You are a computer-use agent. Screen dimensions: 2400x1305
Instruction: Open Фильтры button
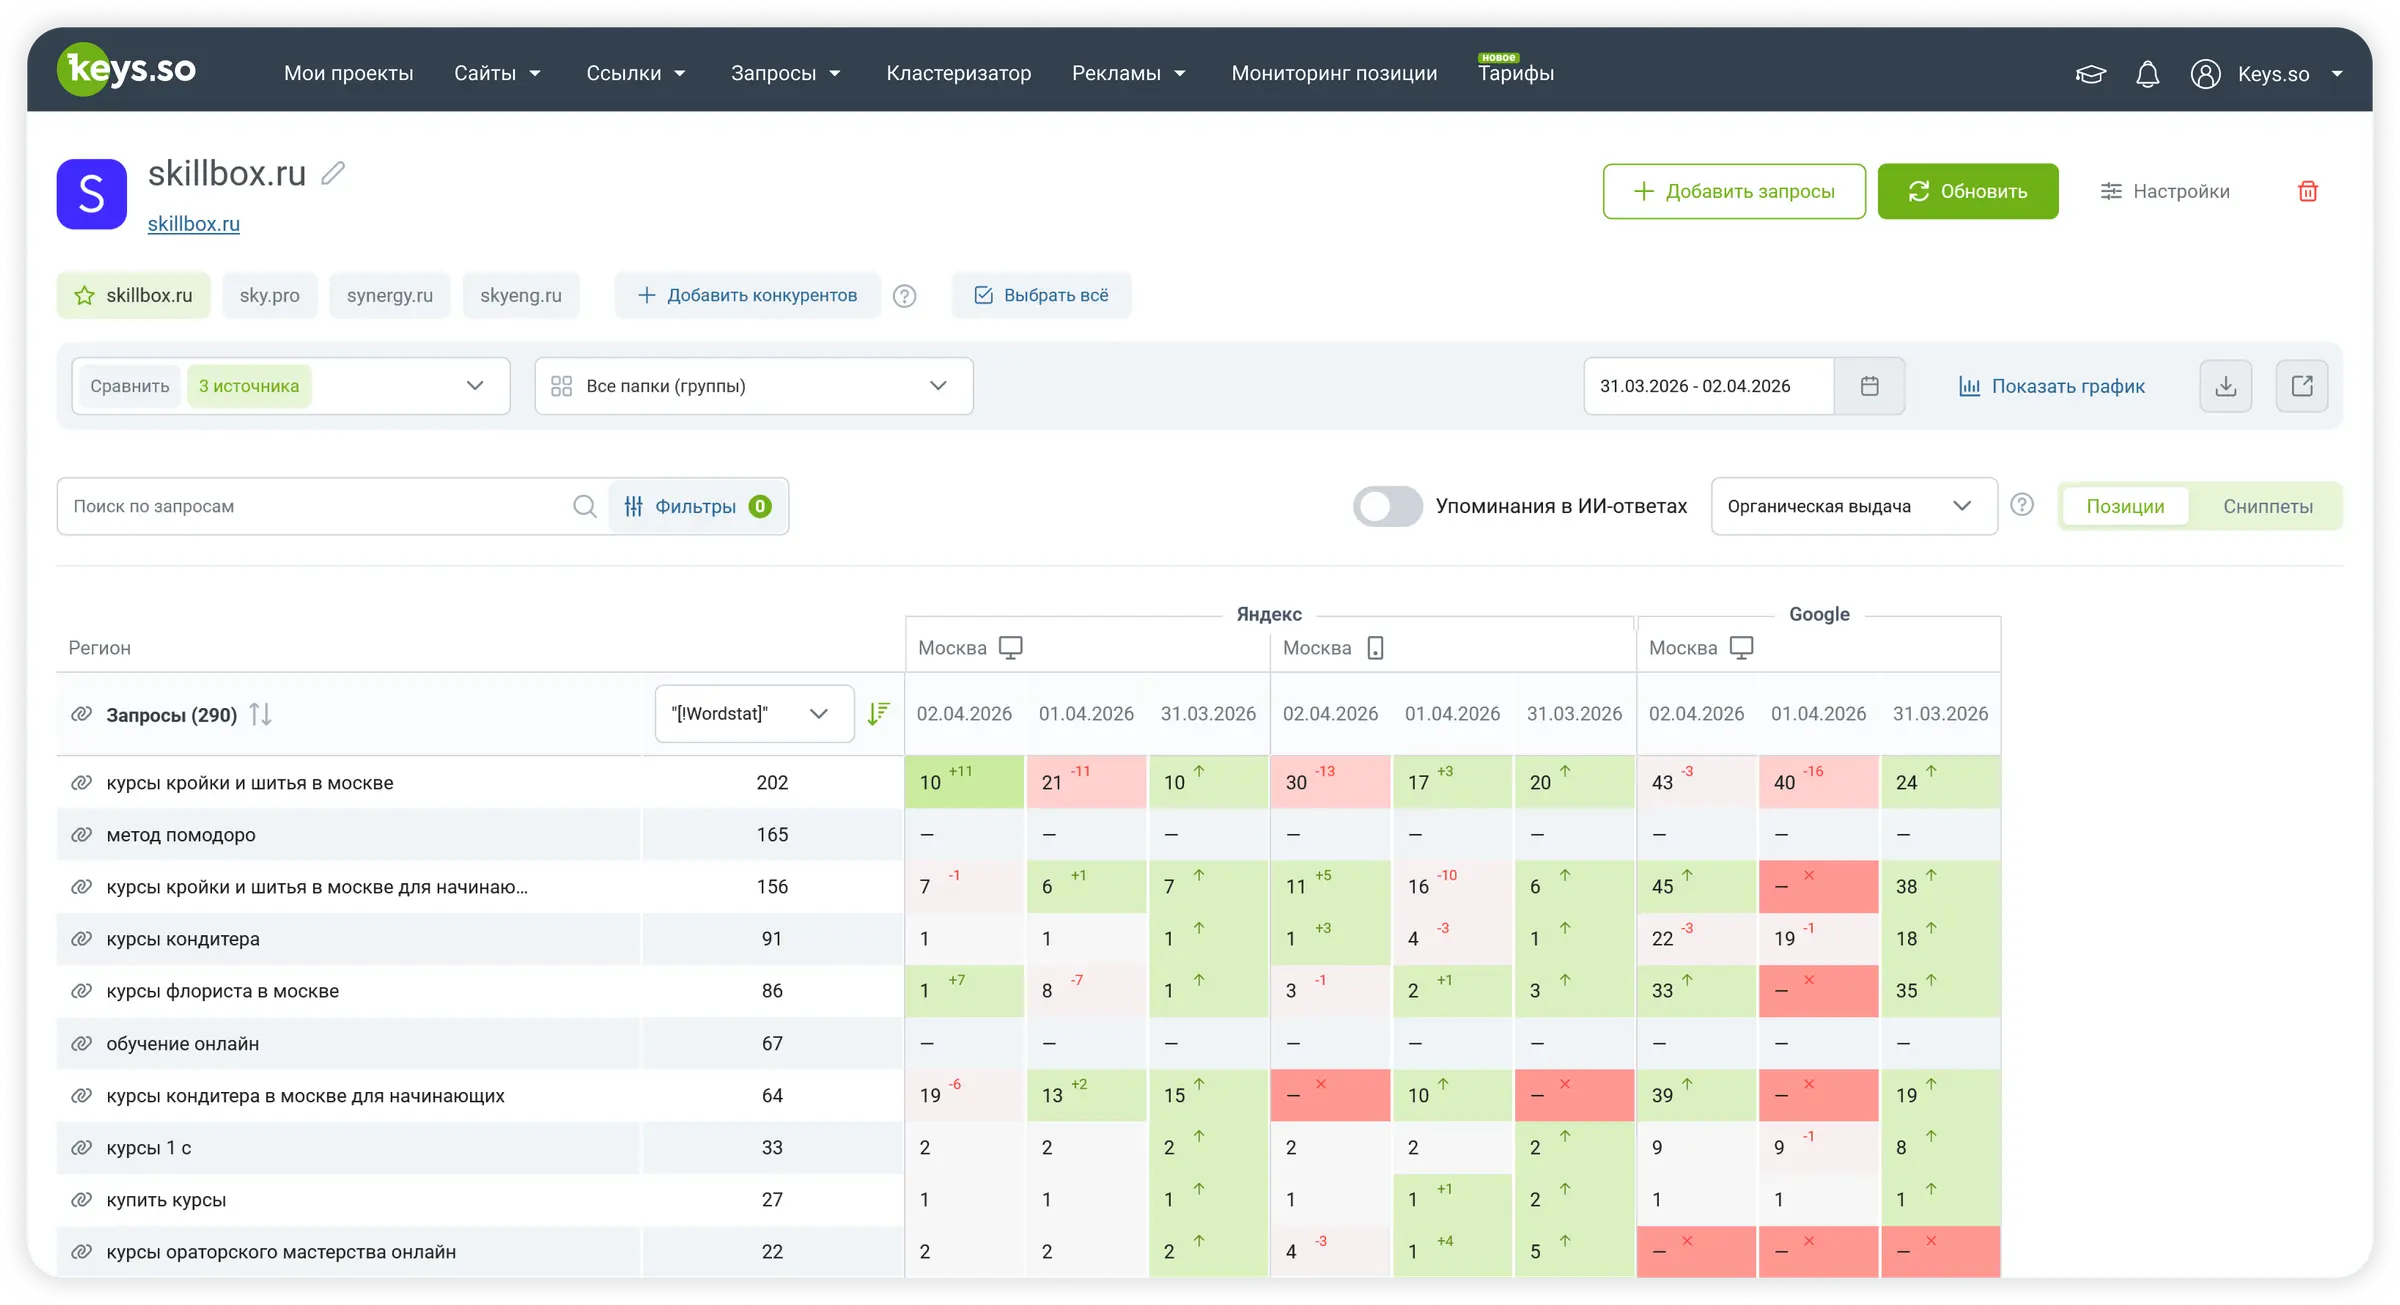click(x=698, y=506)
